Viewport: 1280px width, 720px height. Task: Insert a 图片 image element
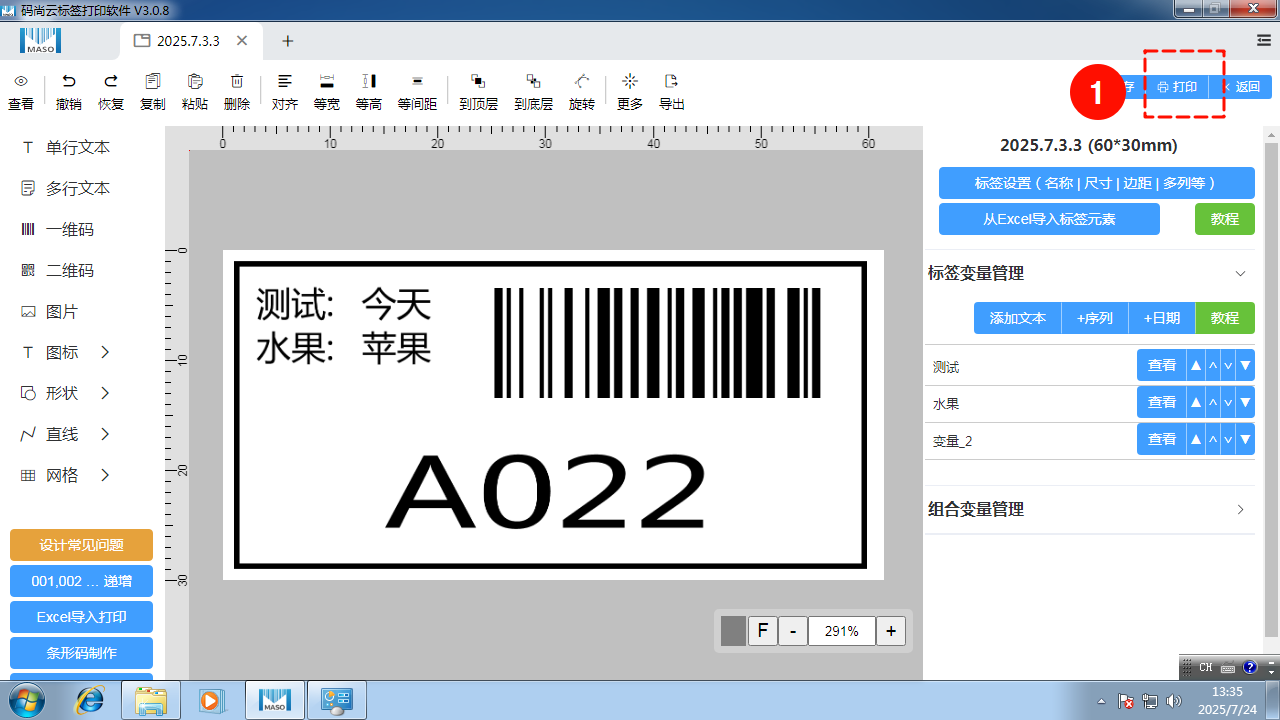coord(50,311)
